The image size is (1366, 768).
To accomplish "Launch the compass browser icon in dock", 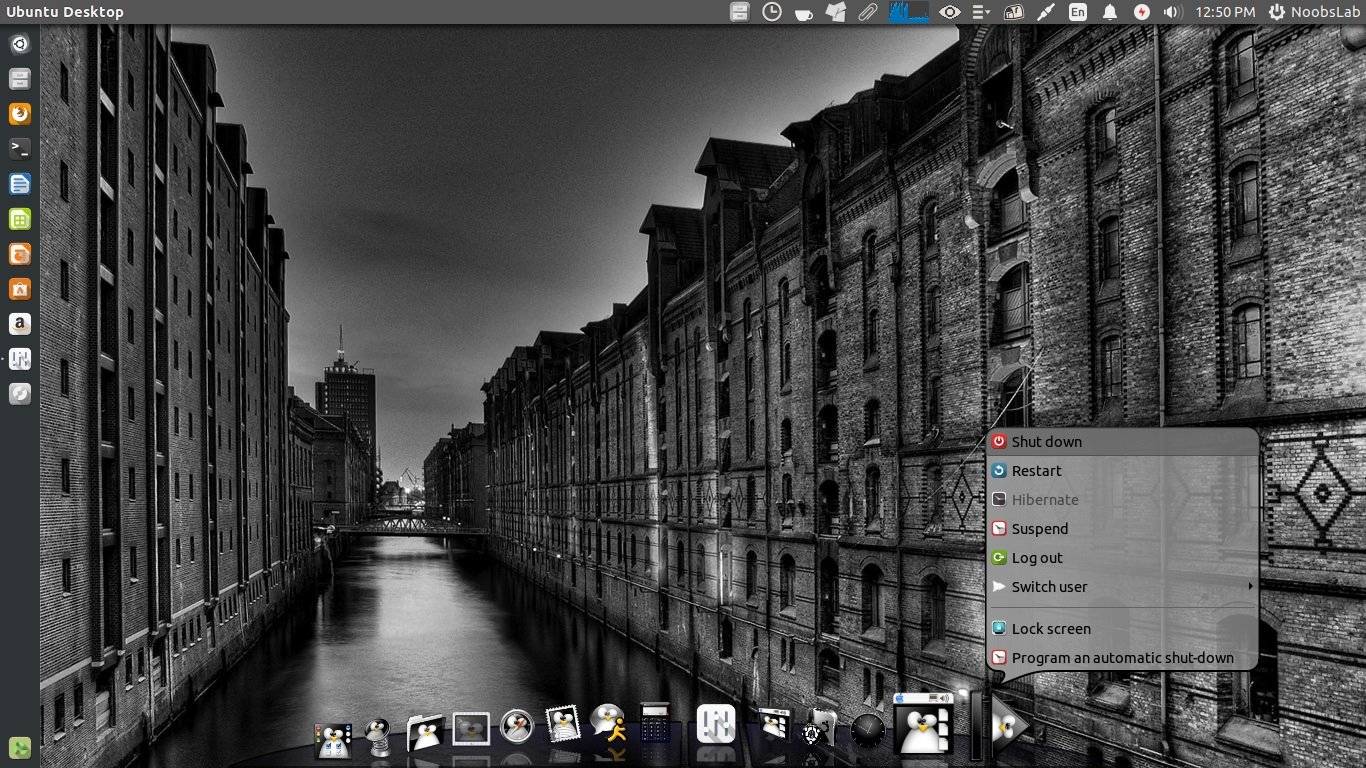I will (x=517, y=726).
